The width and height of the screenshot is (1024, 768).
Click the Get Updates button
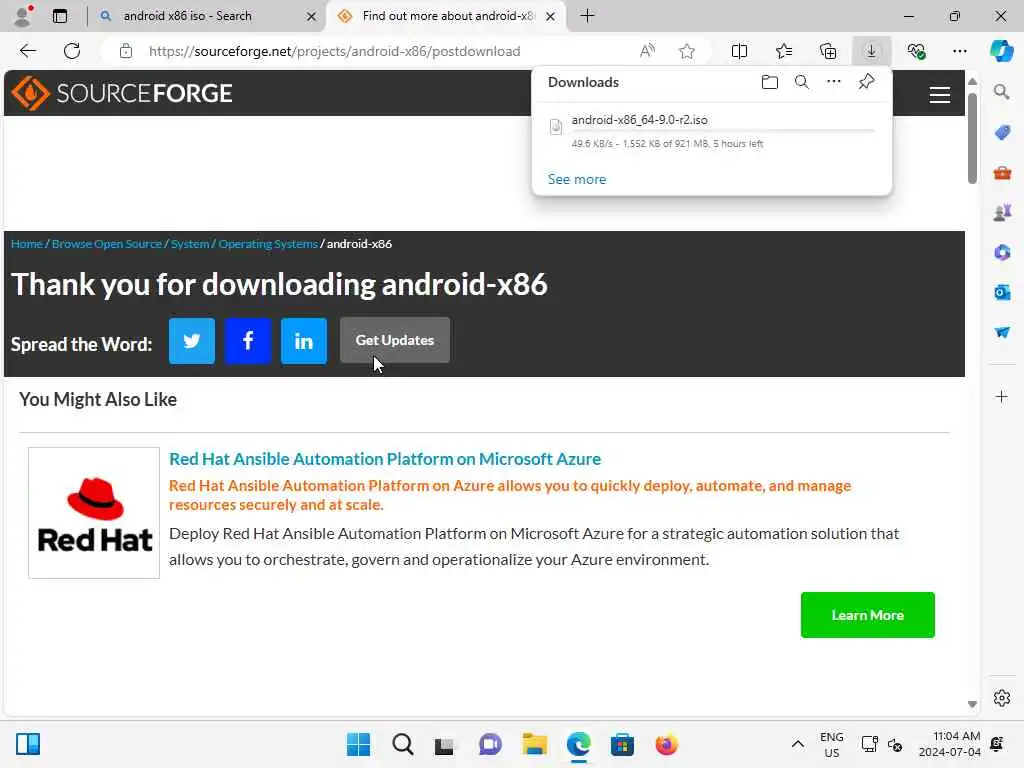coord(394,340)
